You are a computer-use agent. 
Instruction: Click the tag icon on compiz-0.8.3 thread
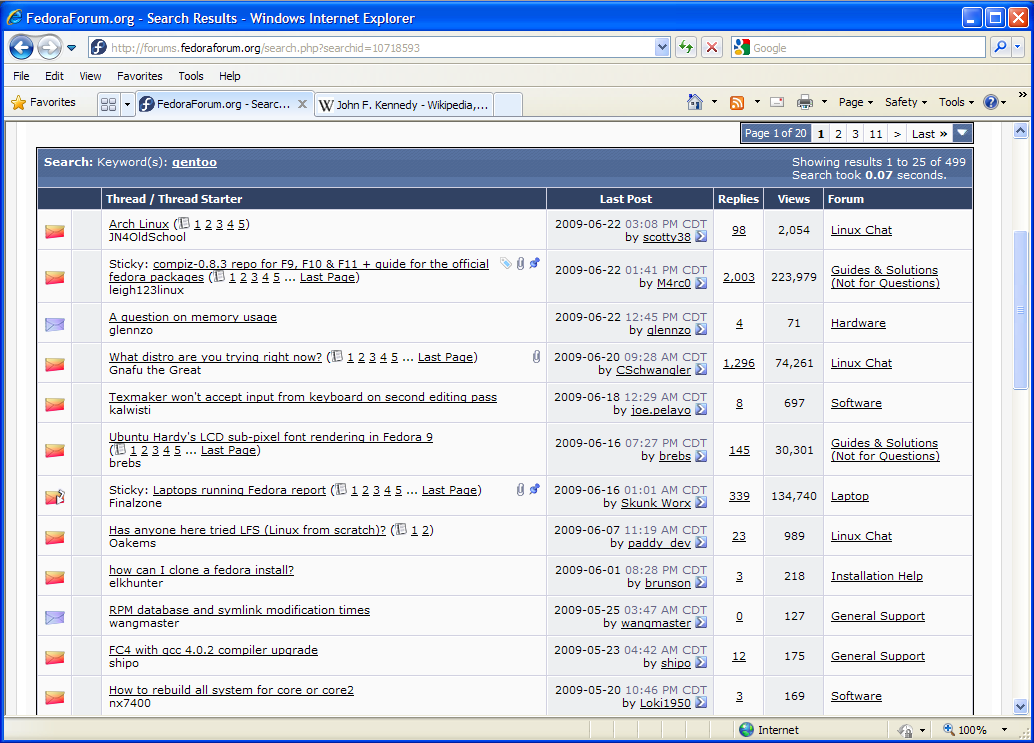click(506, 264)
